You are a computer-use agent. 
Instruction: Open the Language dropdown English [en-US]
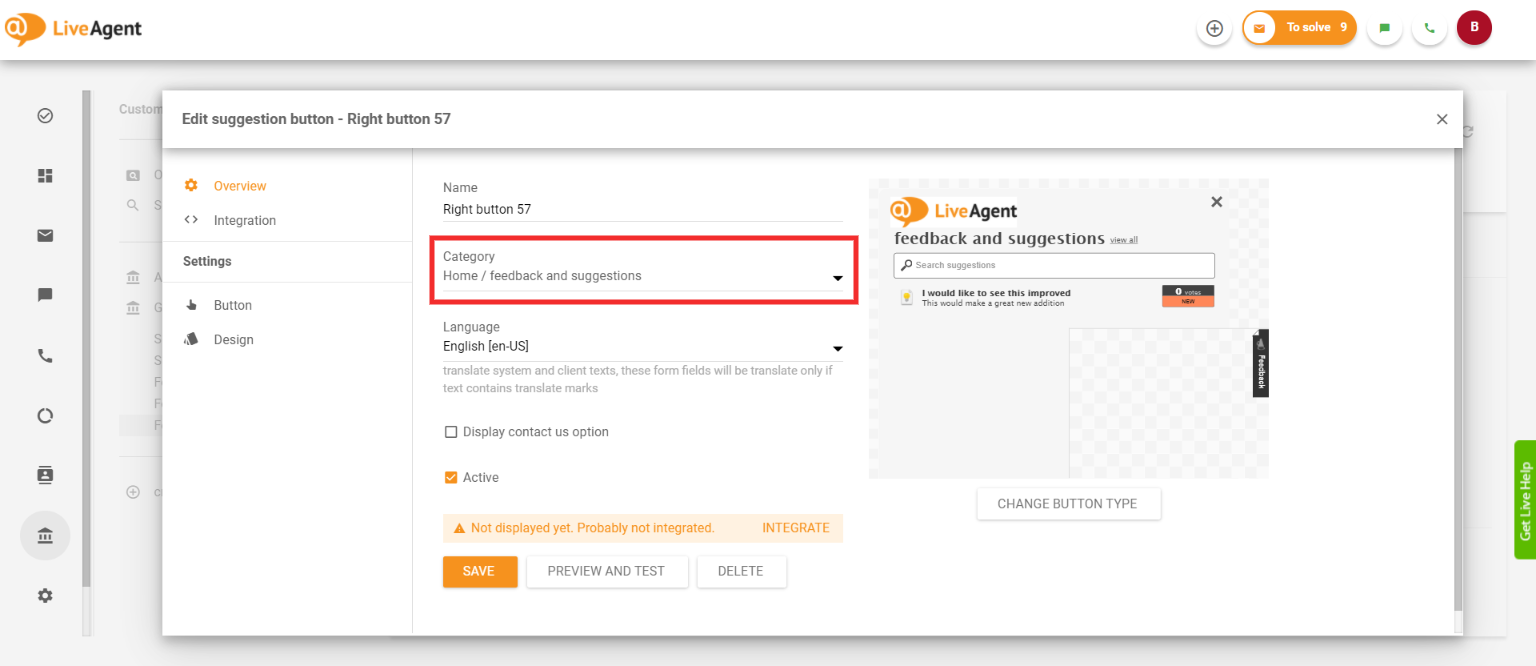tap(643, 347)
